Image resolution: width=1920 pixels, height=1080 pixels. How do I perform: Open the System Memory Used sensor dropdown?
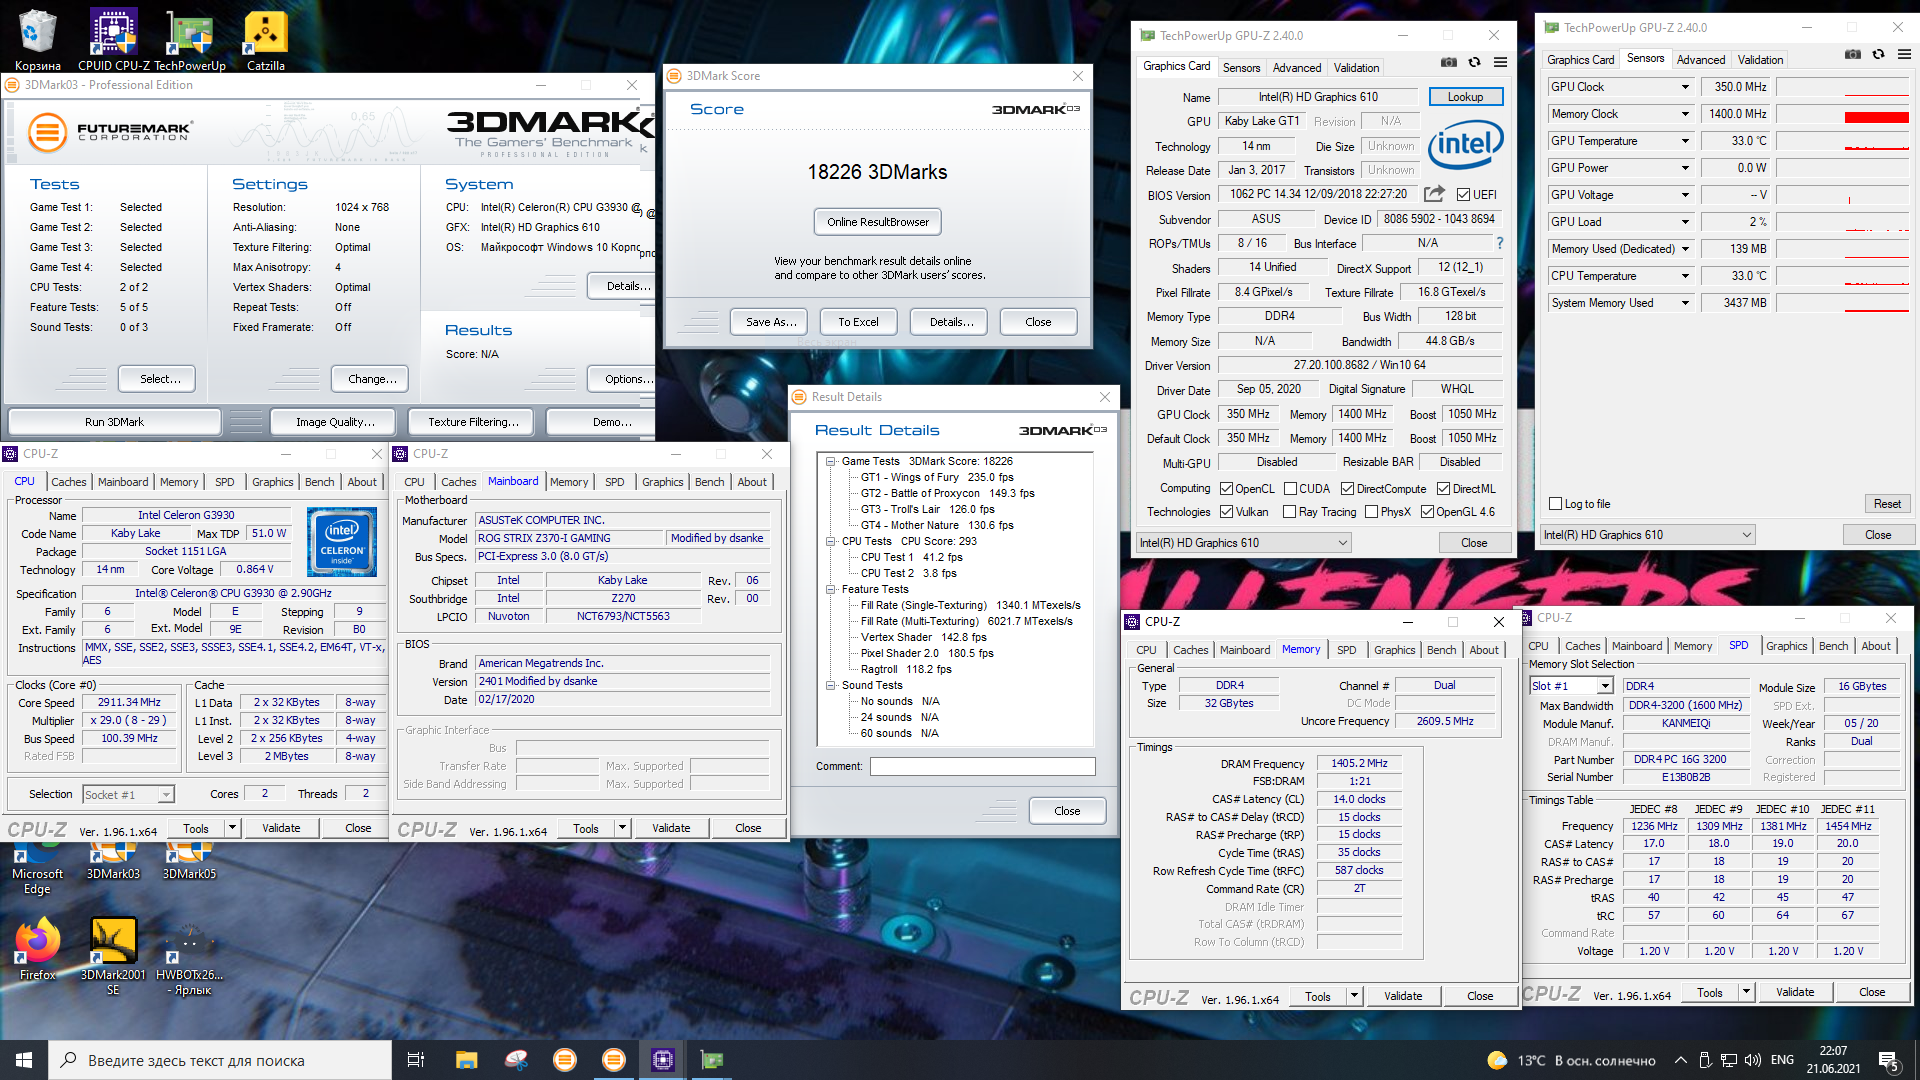click(x=1685, y=303)
